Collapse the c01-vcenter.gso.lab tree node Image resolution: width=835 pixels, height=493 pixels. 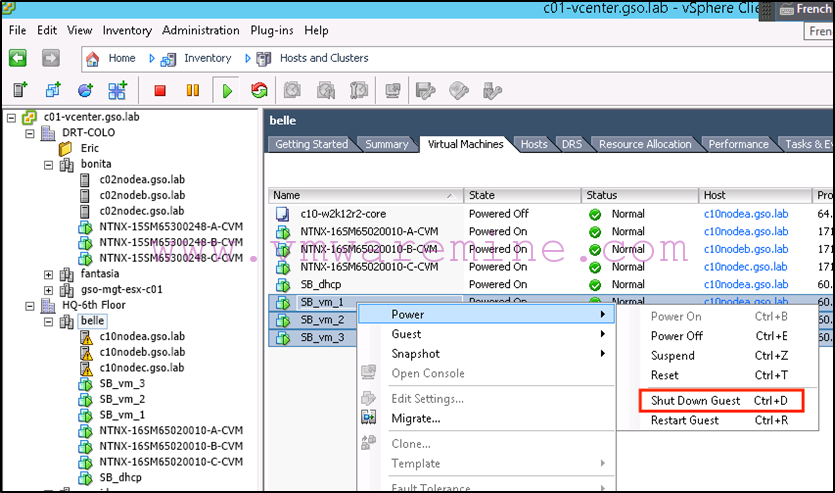tap(11, 118)
